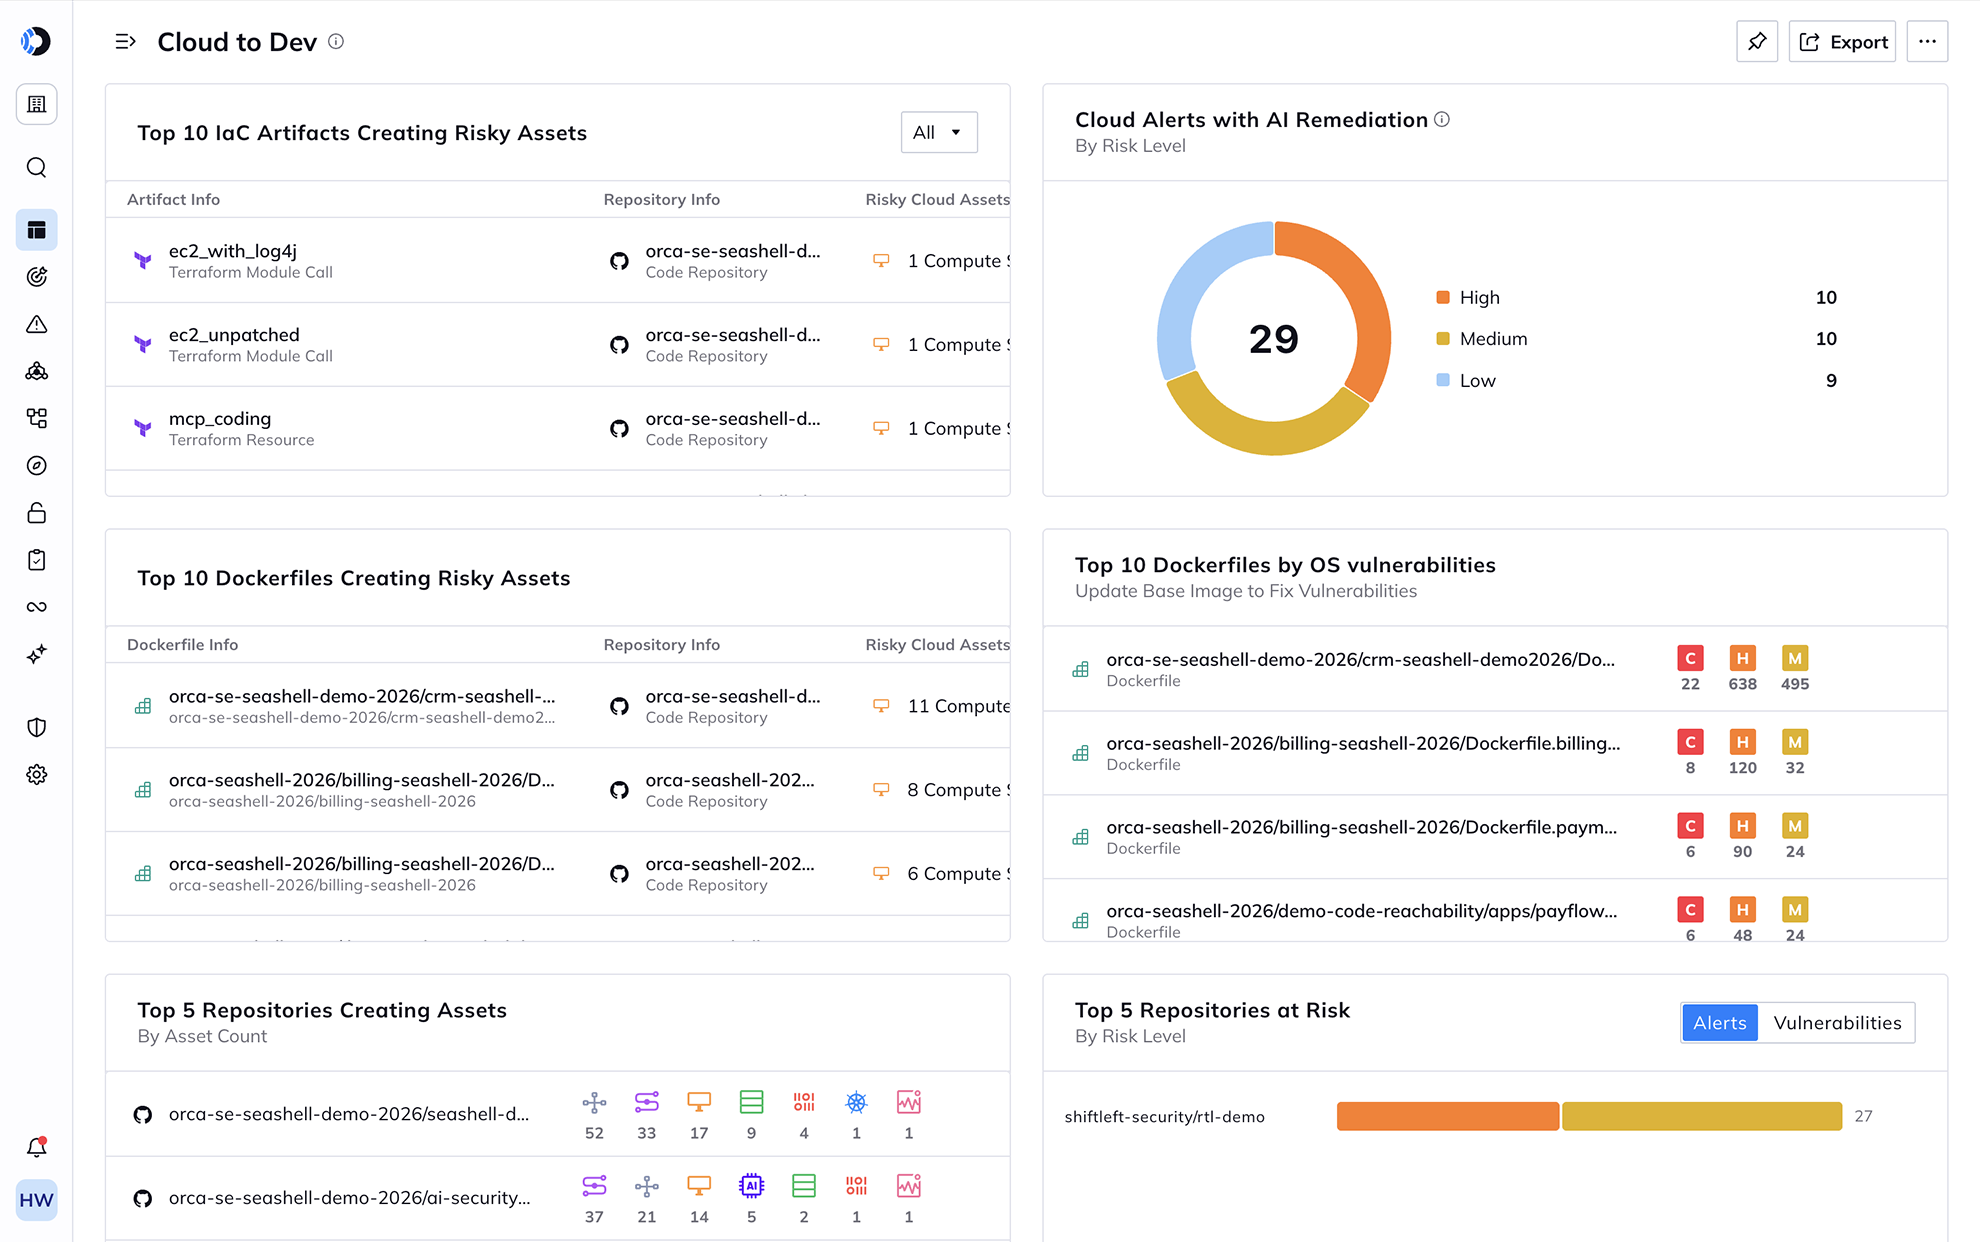Image resolution: width=1980 pixels, height=1242 pixels.
Task: Open the ec2_unpatched artifact
Action: 234,335
